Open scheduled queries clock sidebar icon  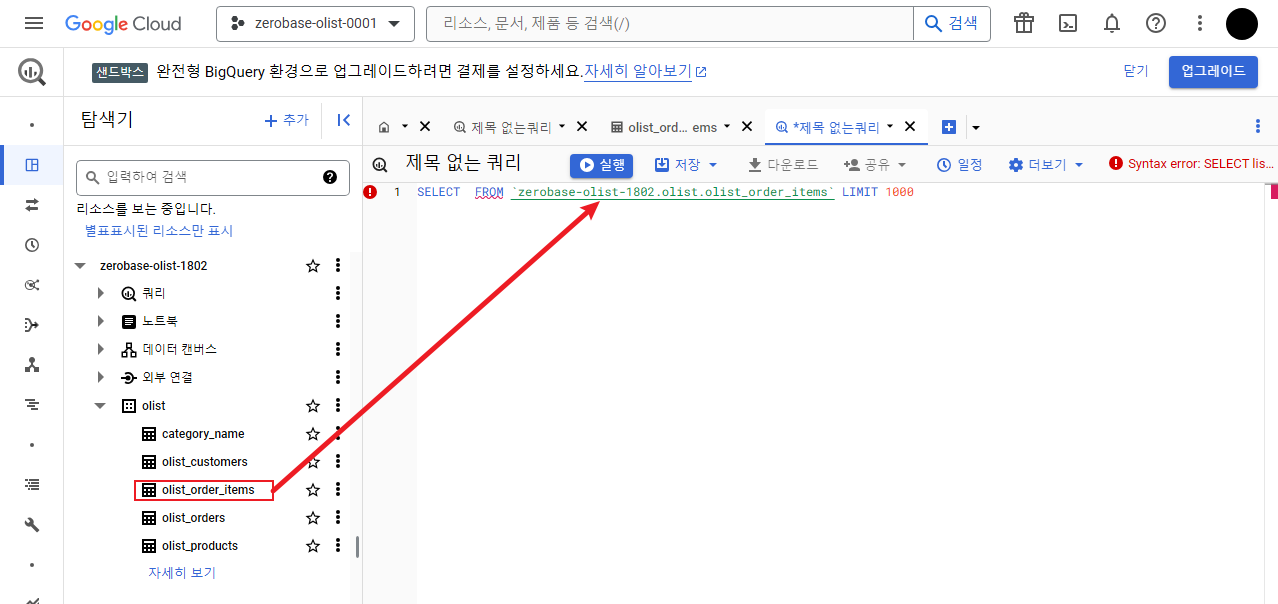tap(31, 245)
